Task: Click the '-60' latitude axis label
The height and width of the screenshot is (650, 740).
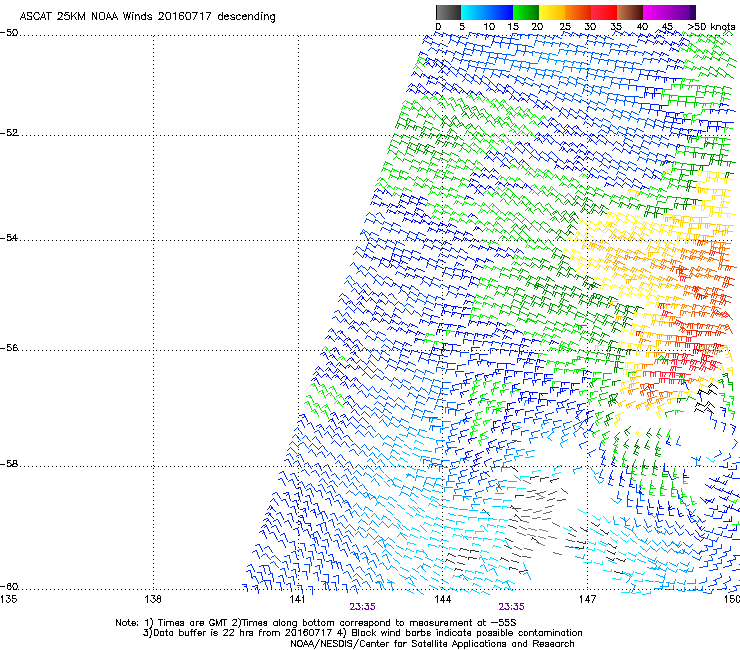Action: click(x=9, y=587)
